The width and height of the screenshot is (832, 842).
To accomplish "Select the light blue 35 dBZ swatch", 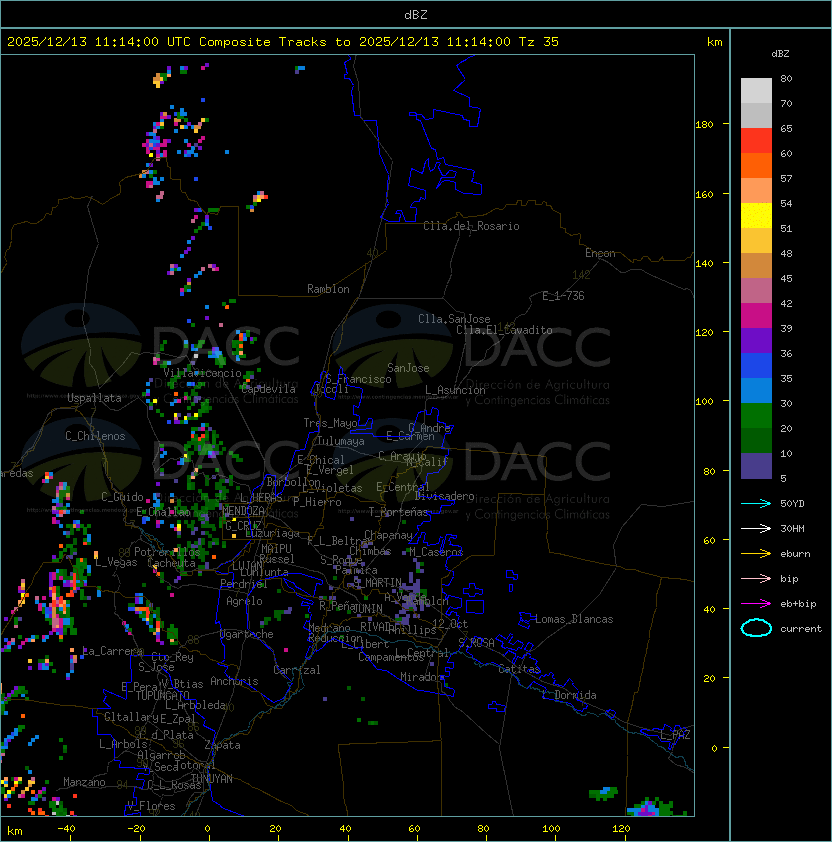I will coord(756,390).
